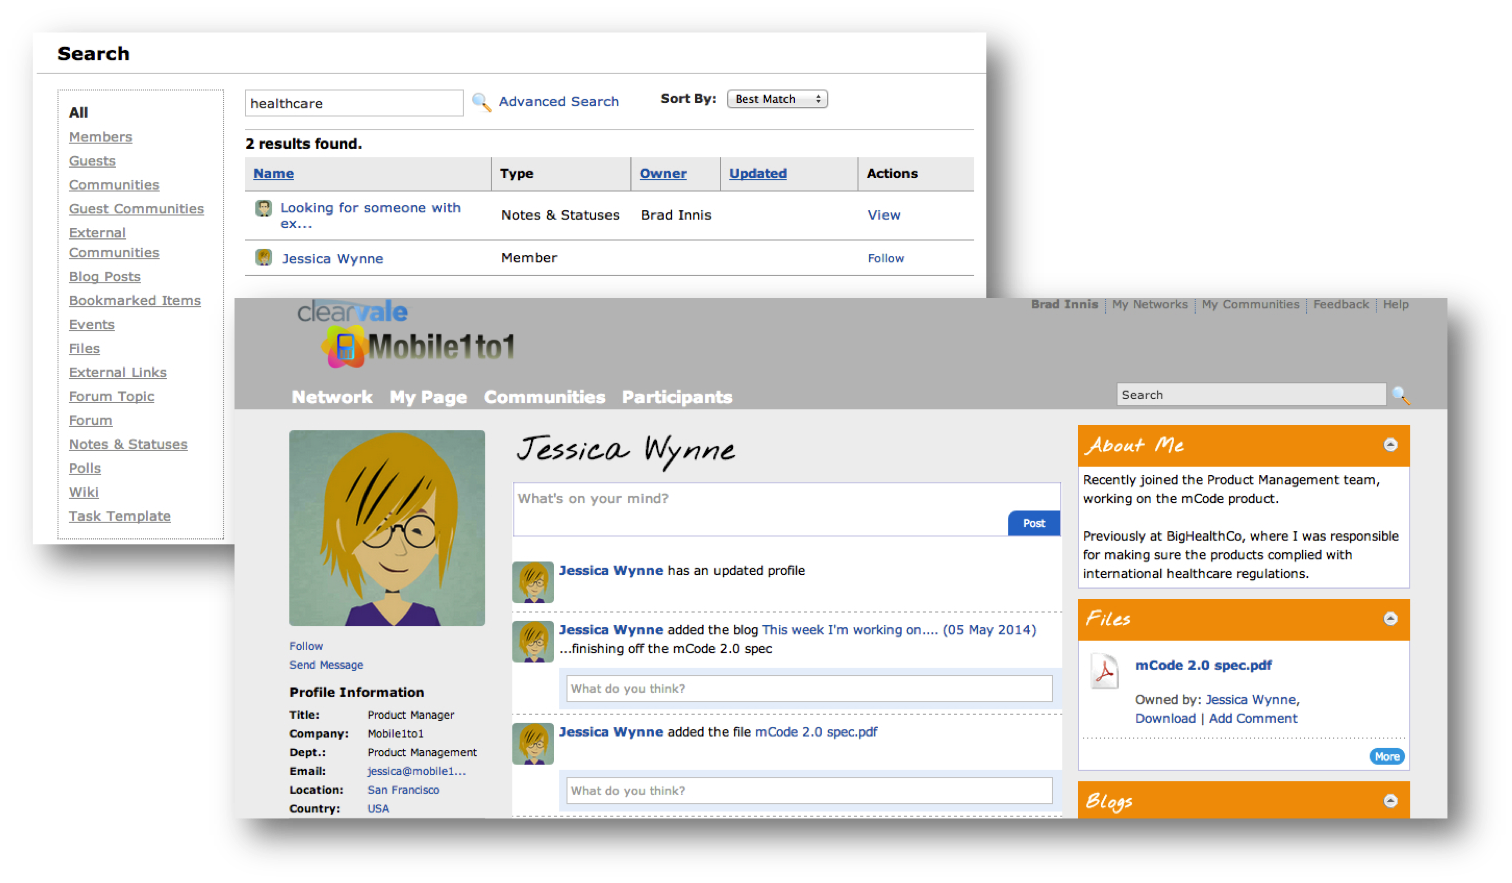Filter search by External Communities

114,243
